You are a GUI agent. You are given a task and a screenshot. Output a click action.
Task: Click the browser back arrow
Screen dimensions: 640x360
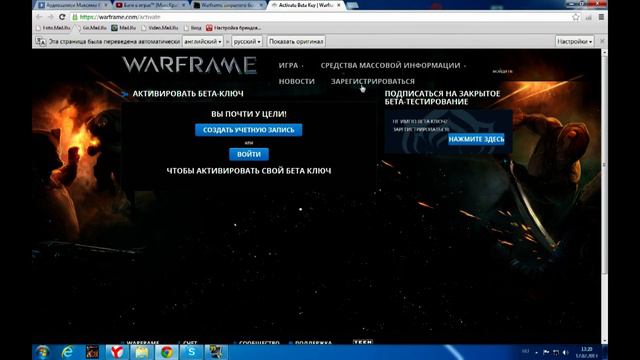(x=39, y=17)
